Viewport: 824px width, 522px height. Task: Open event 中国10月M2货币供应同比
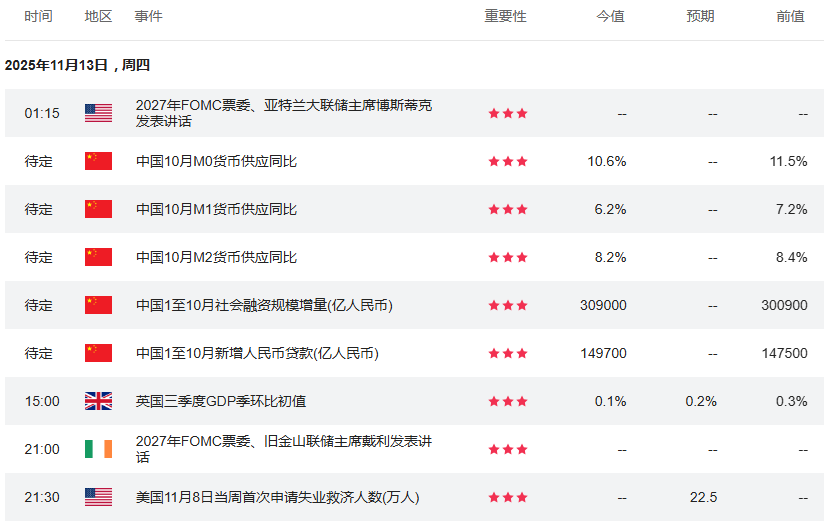(x=216, y=257)
